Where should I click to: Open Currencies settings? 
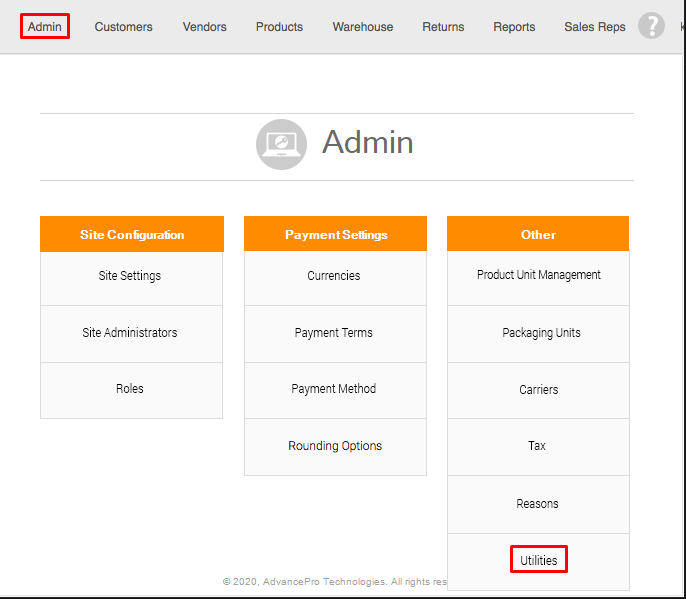pos(334,276)
